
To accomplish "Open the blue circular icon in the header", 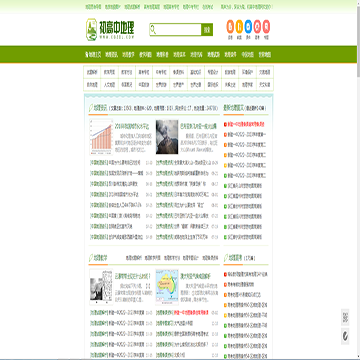I will tap(248, 27).
